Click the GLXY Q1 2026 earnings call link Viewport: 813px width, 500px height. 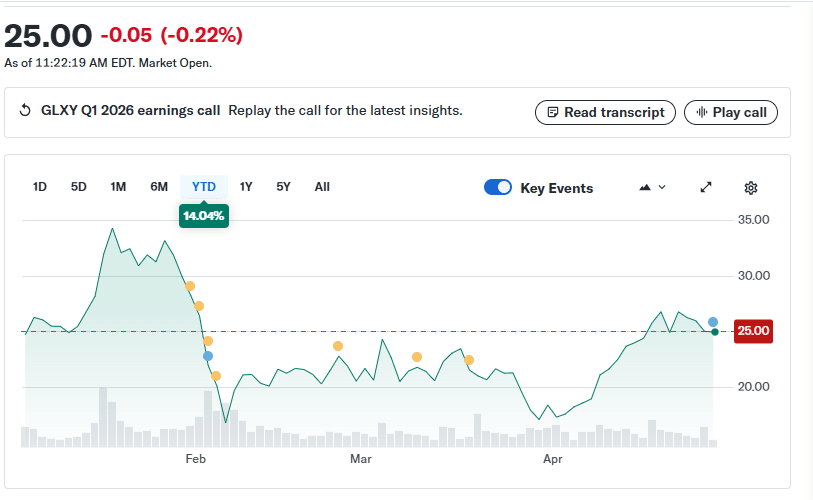(x=130, y=111)
